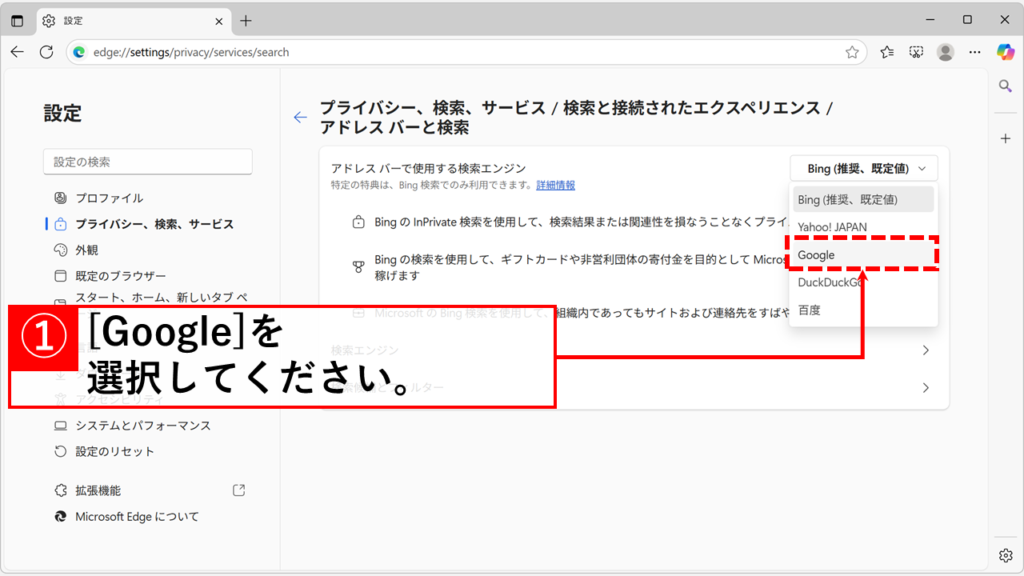1024x576 pixels.
Task: Open 設定のリセット section
Action: coord(114,452)
